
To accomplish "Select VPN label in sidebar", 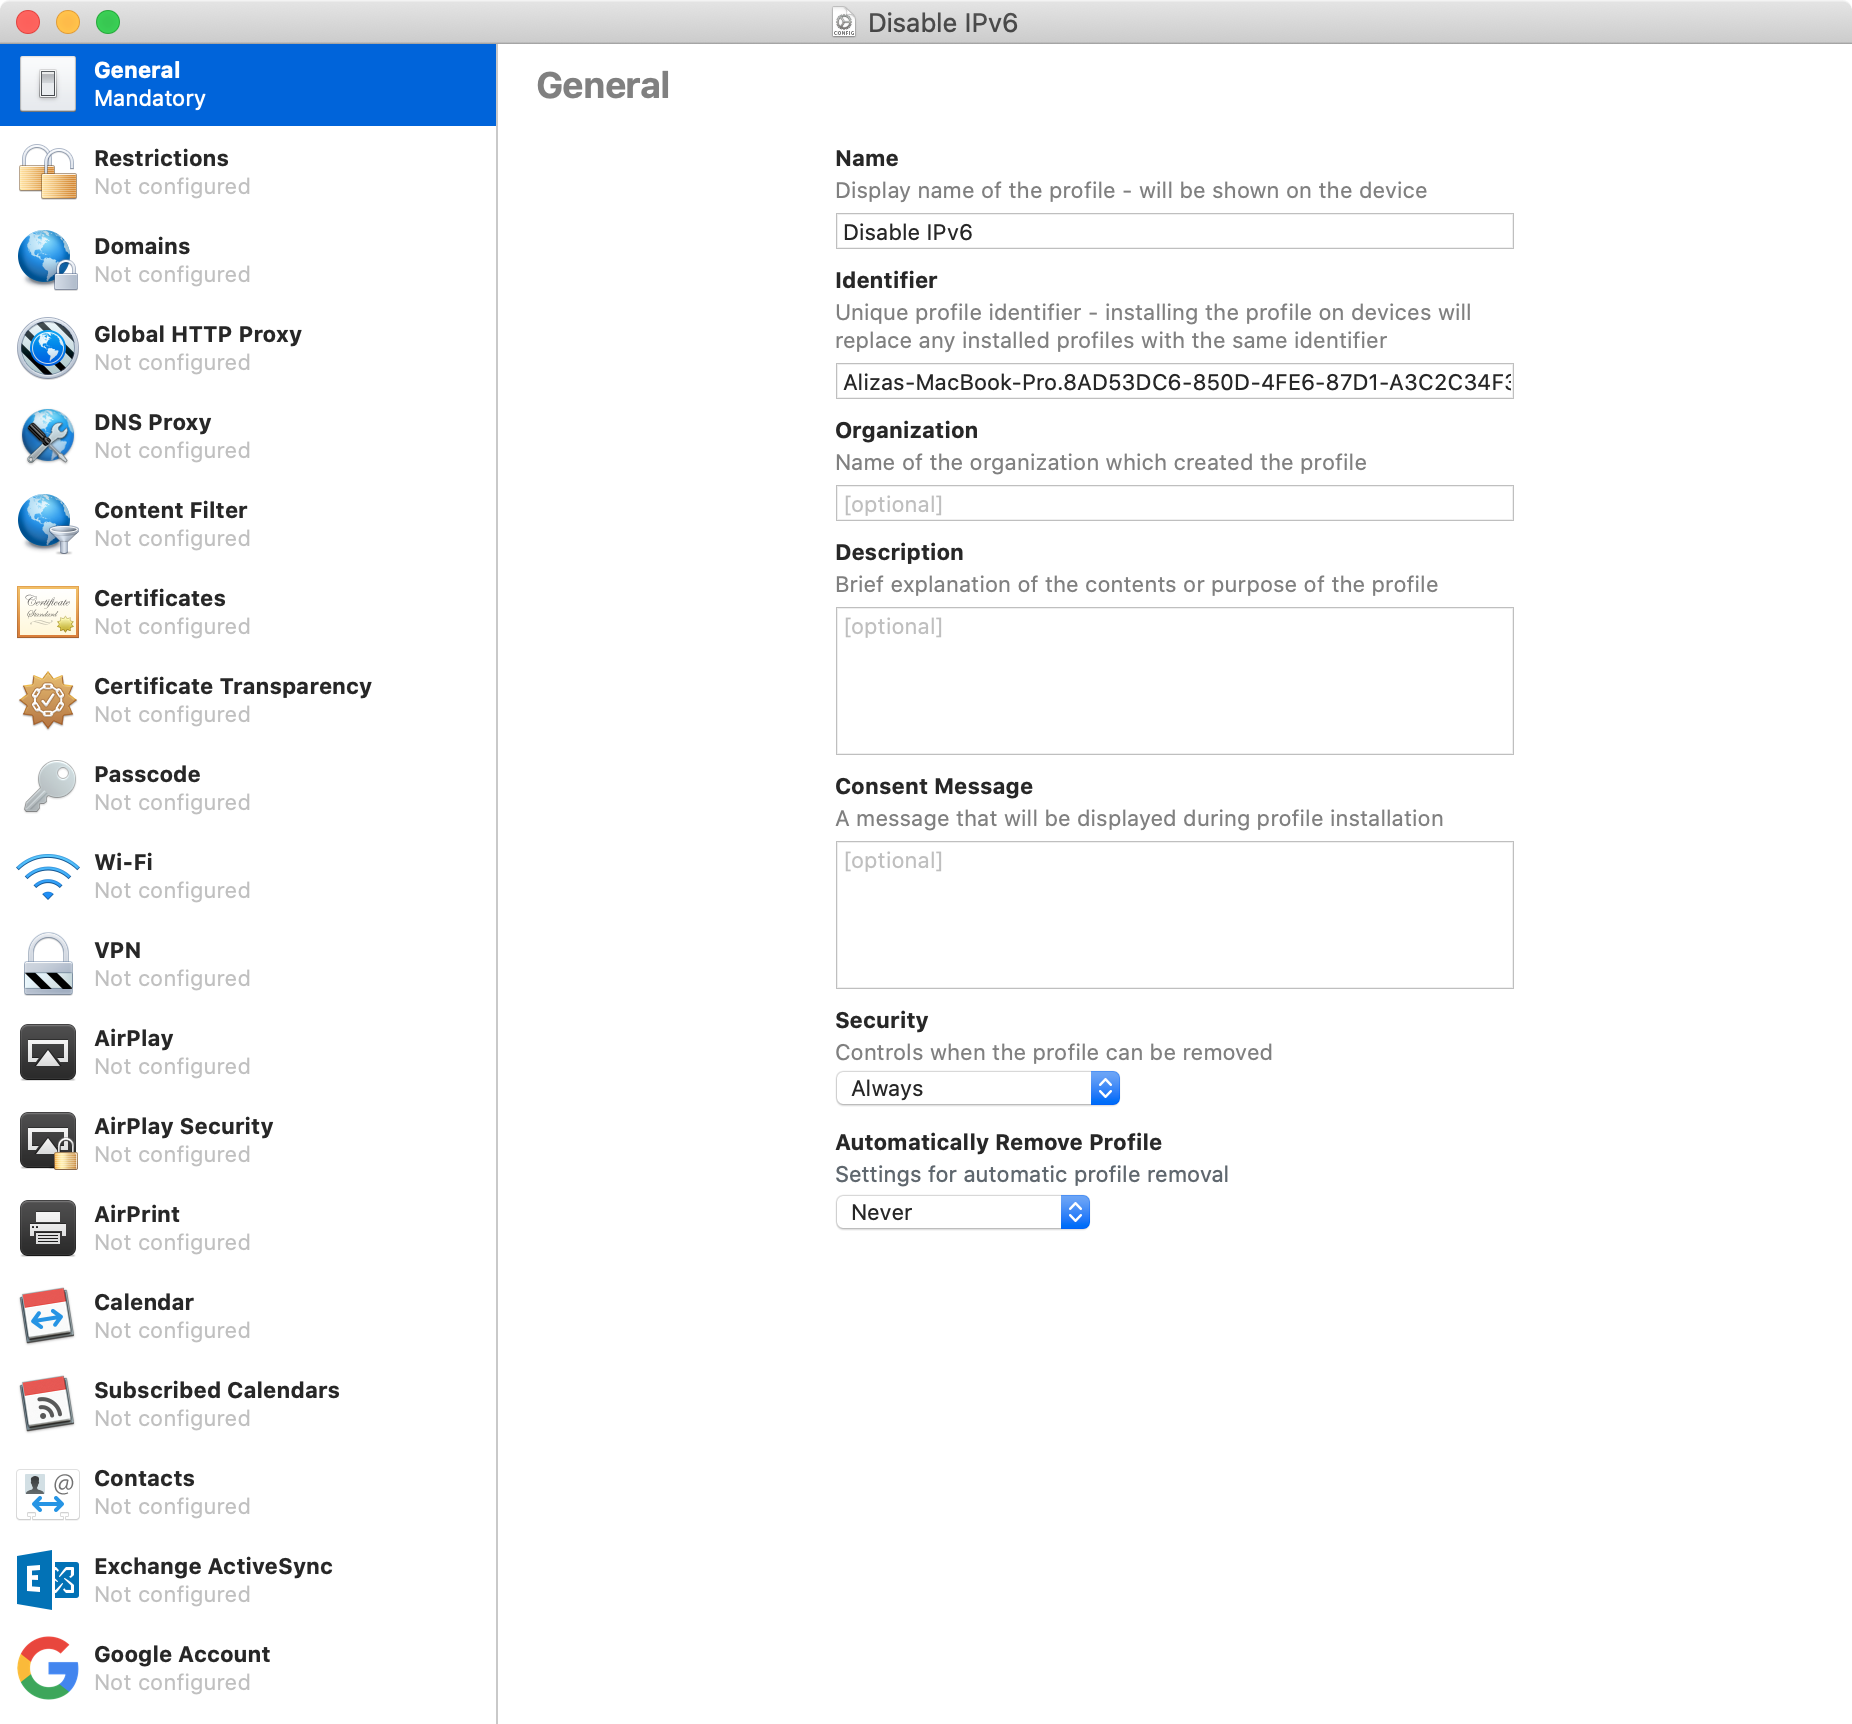I will [x=117, y=950].
